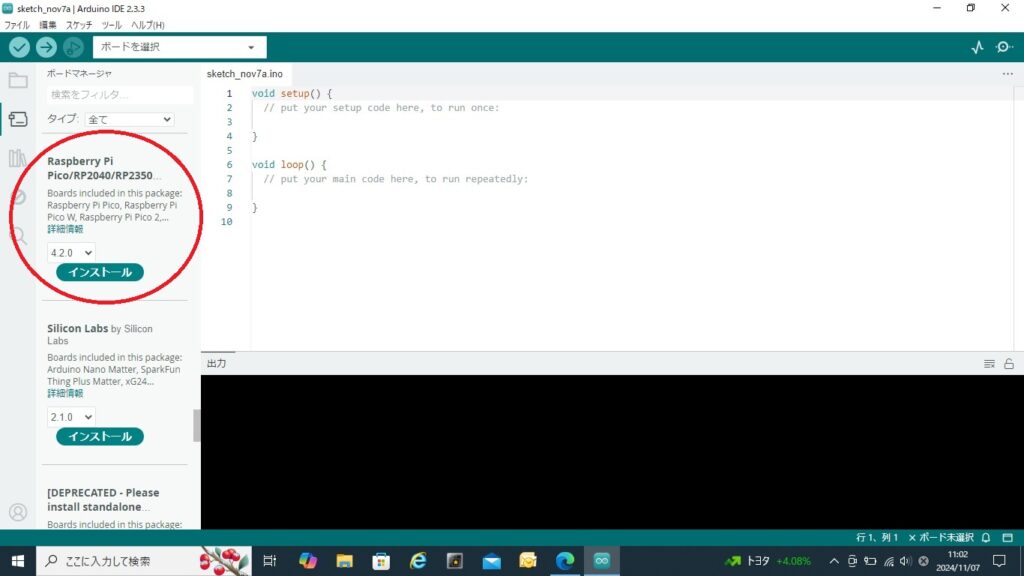Open the Silicon Labs version 2.1.0 dropdown

click(x=71, y=417)
